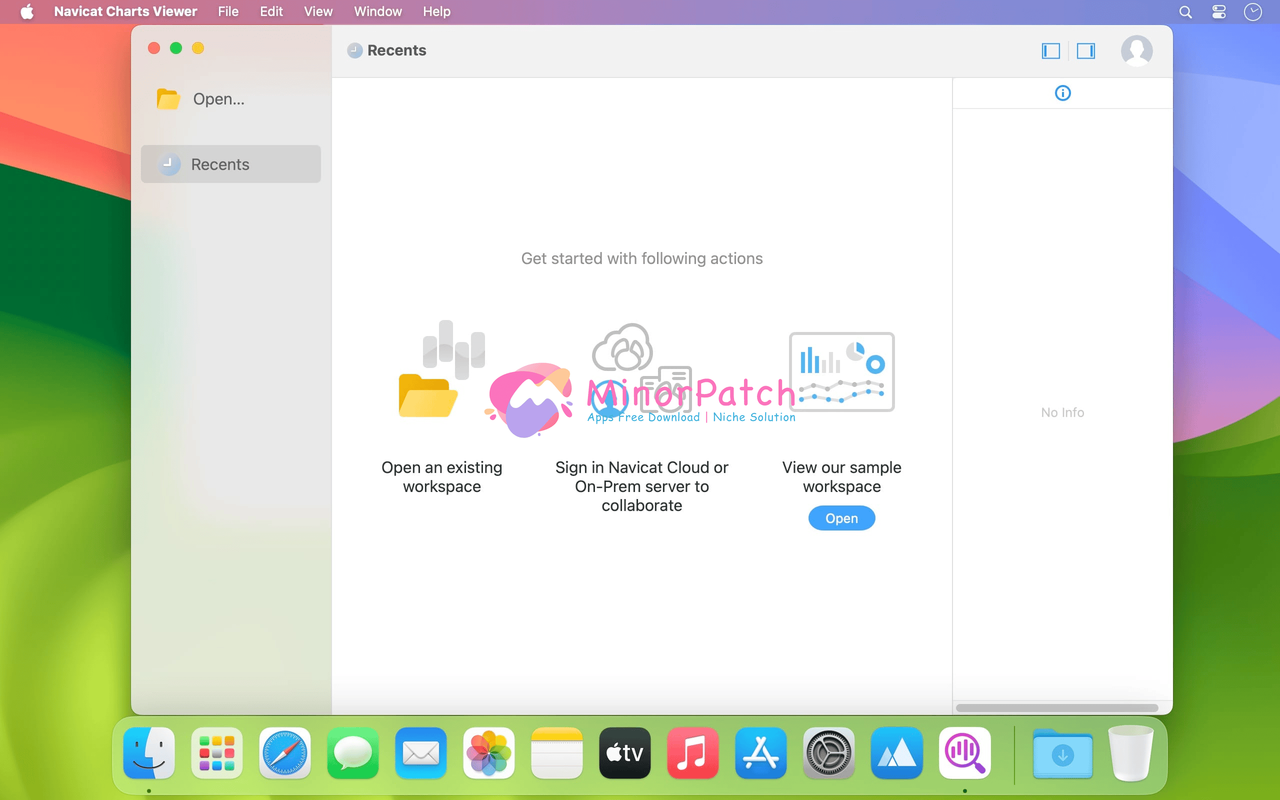Open the Apple menu
Screen dimensions: 1280x800
pyautogui.click(x=27, y=12)
